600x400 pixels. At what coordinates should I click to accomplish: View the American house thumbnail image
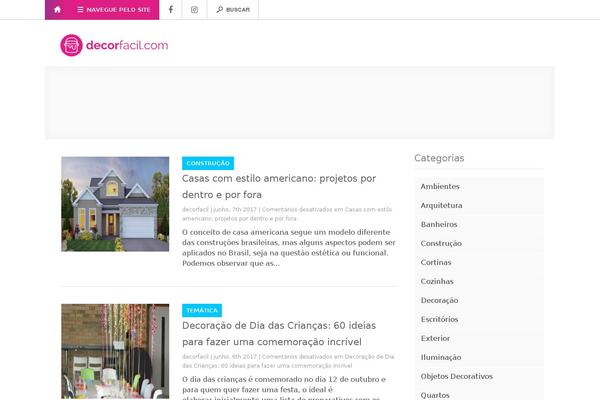tap(115, 204)
